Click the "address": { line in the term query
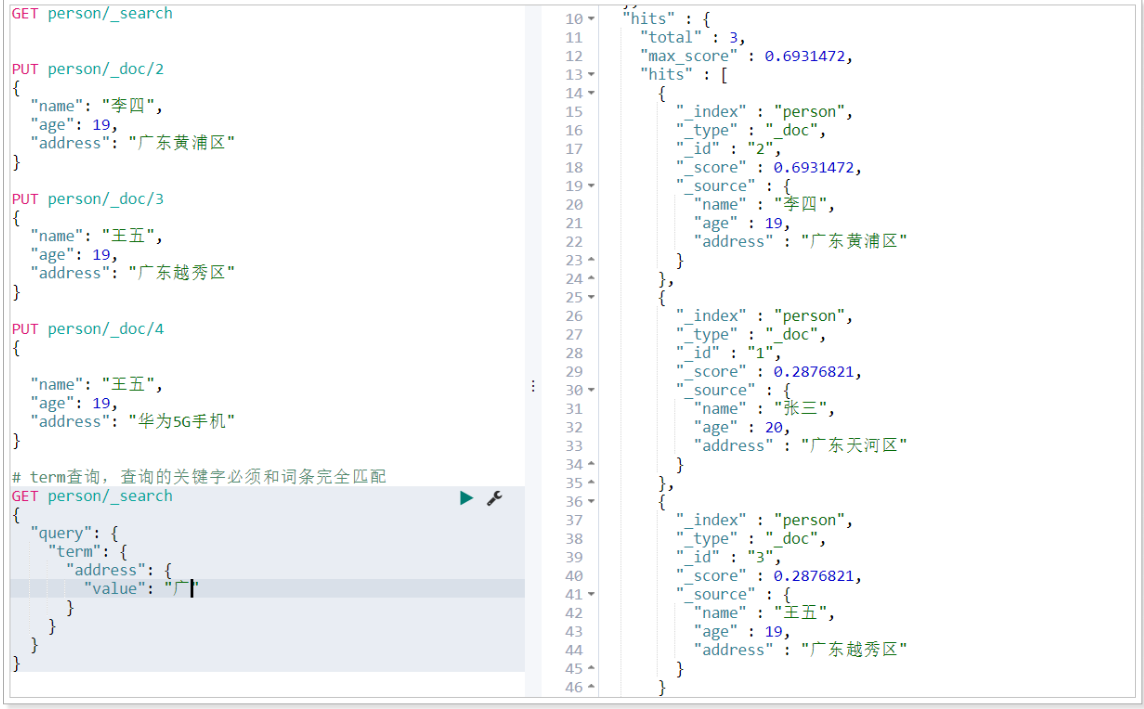The height and width of the screenshot is (709, 1144). tap(119, 570)
